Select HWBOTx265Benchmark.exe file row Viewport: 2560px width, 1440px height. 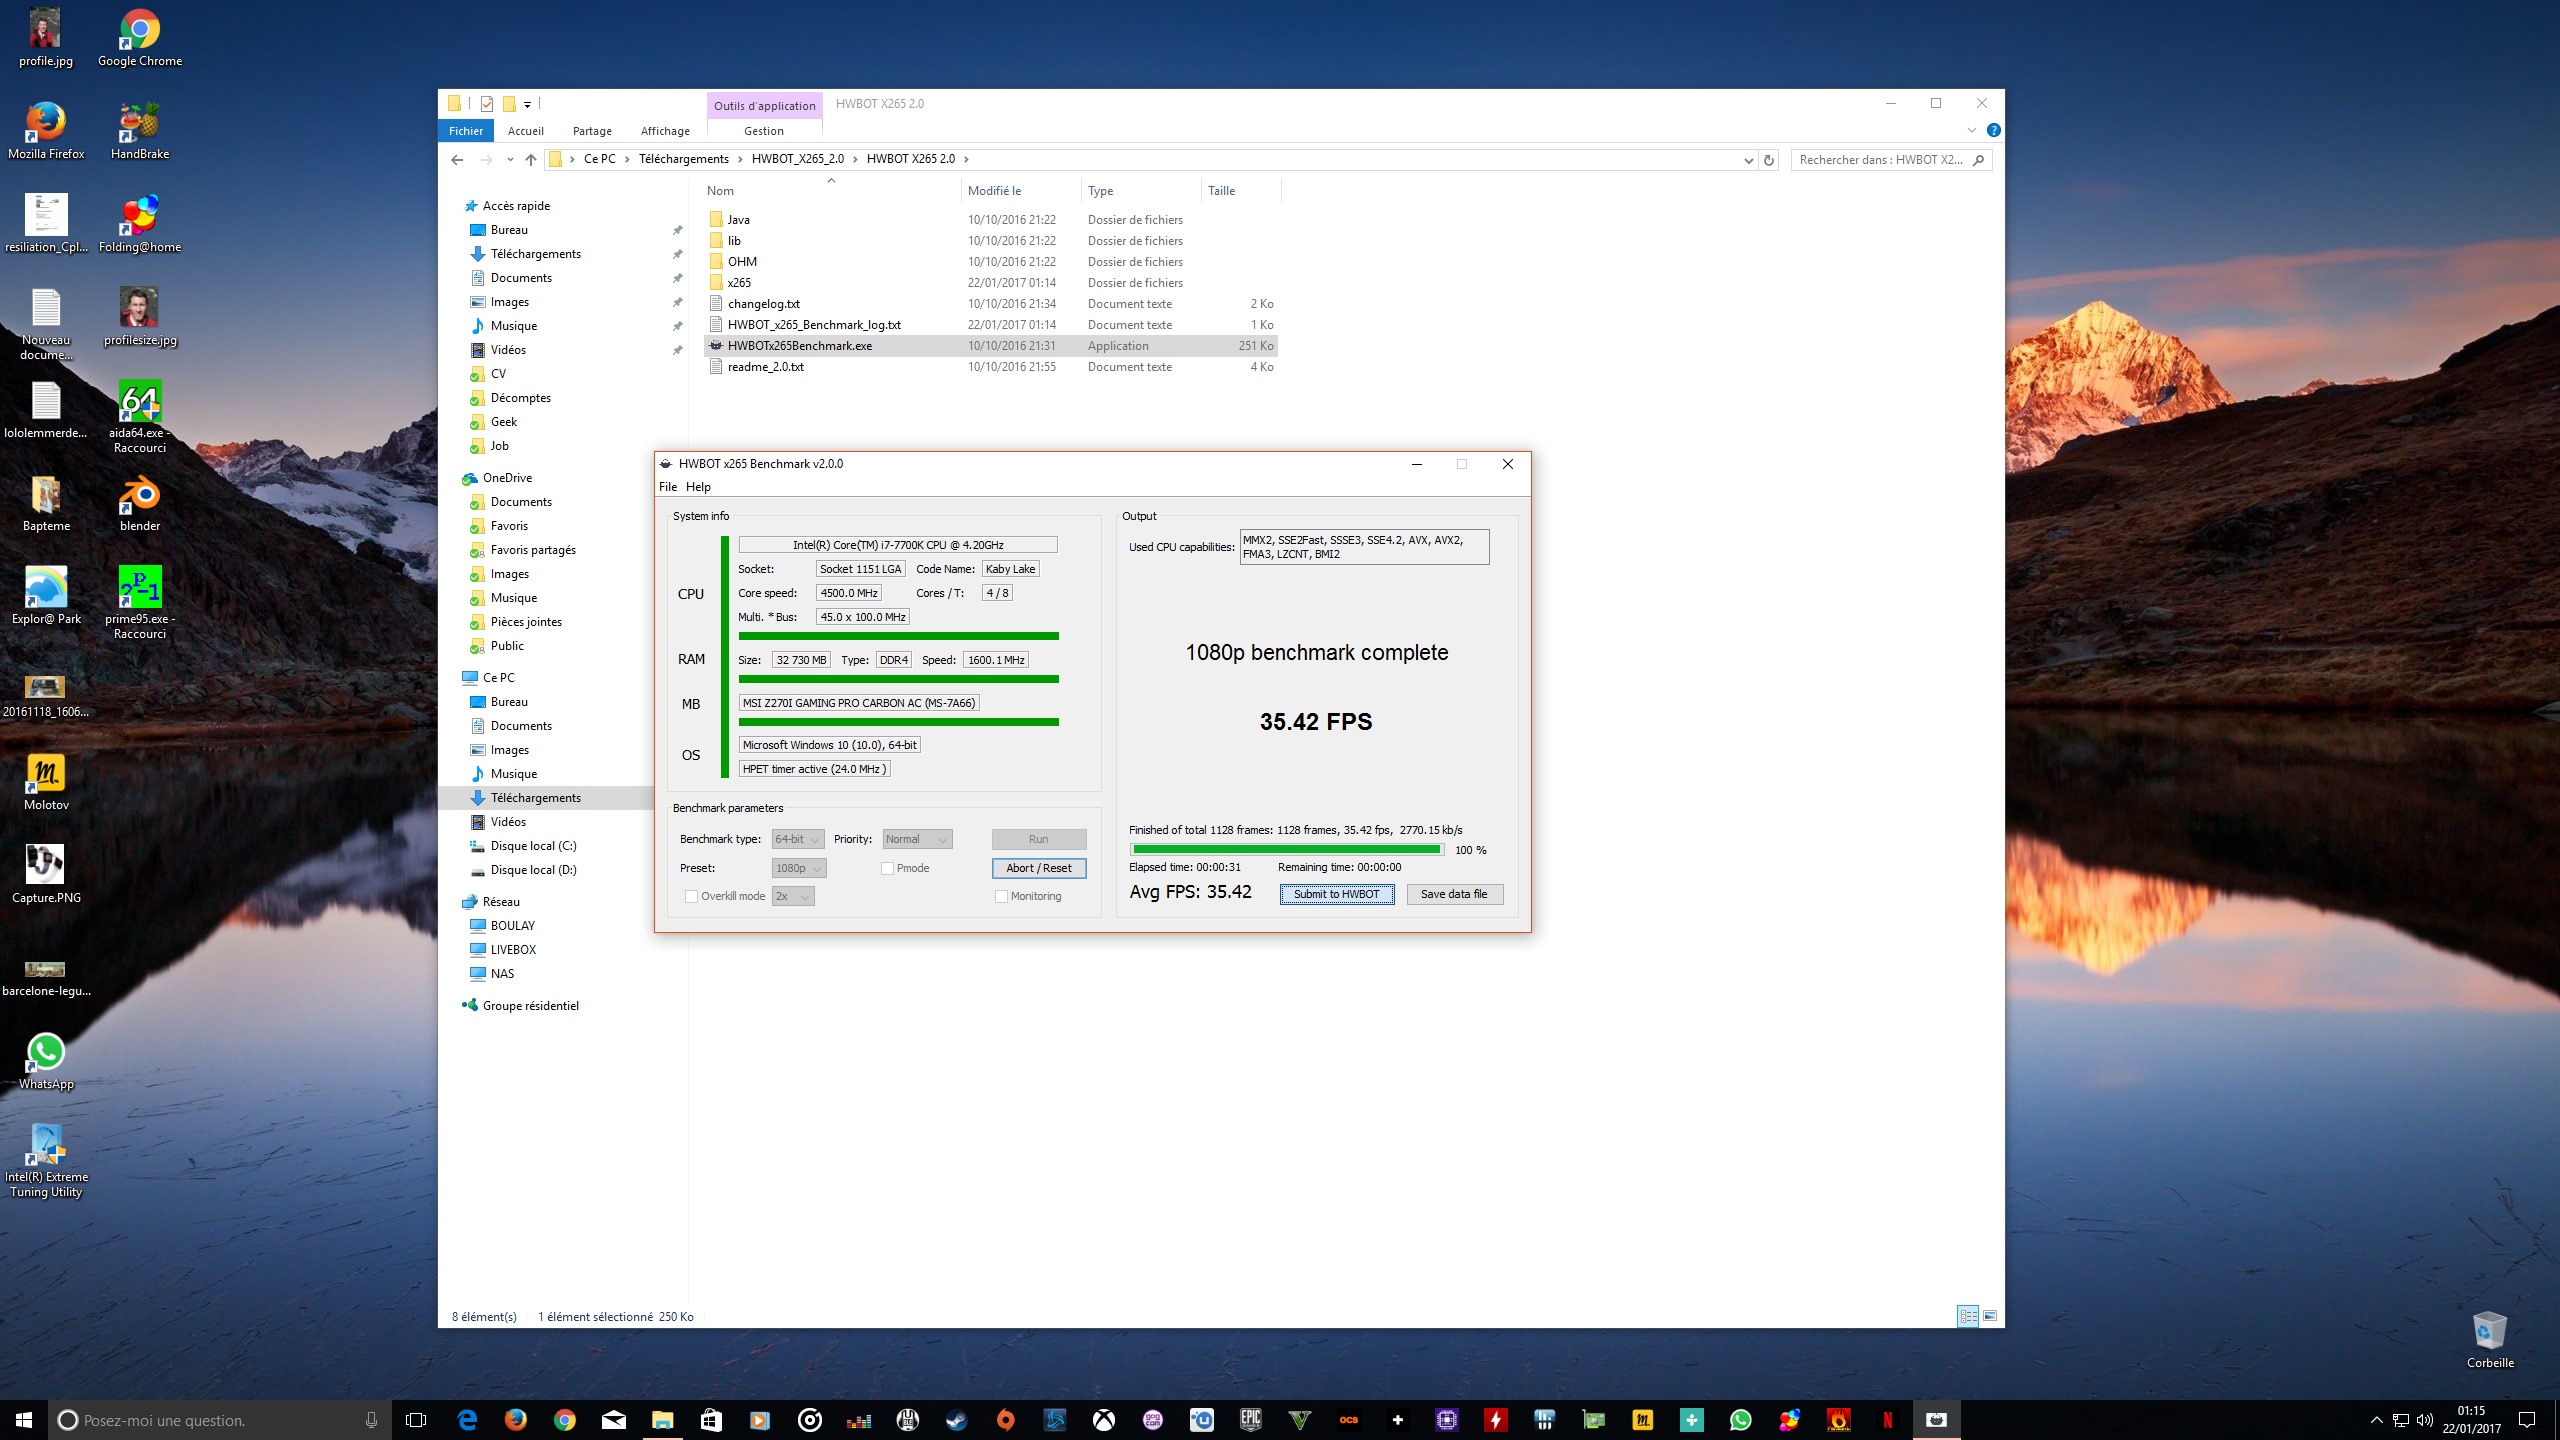(x=990, y=346)
